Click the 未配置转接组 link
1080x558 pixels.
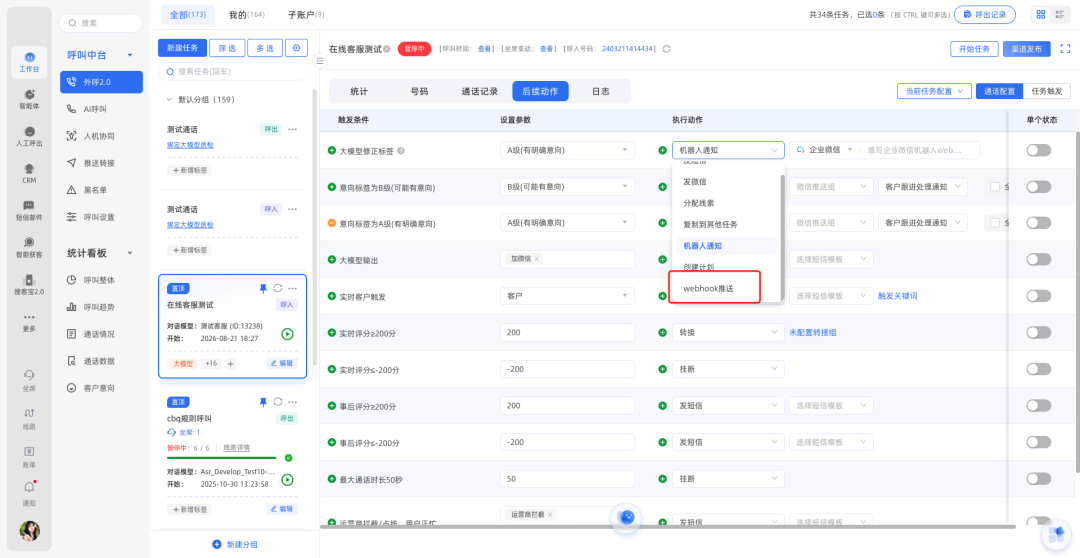pos(813,333)
